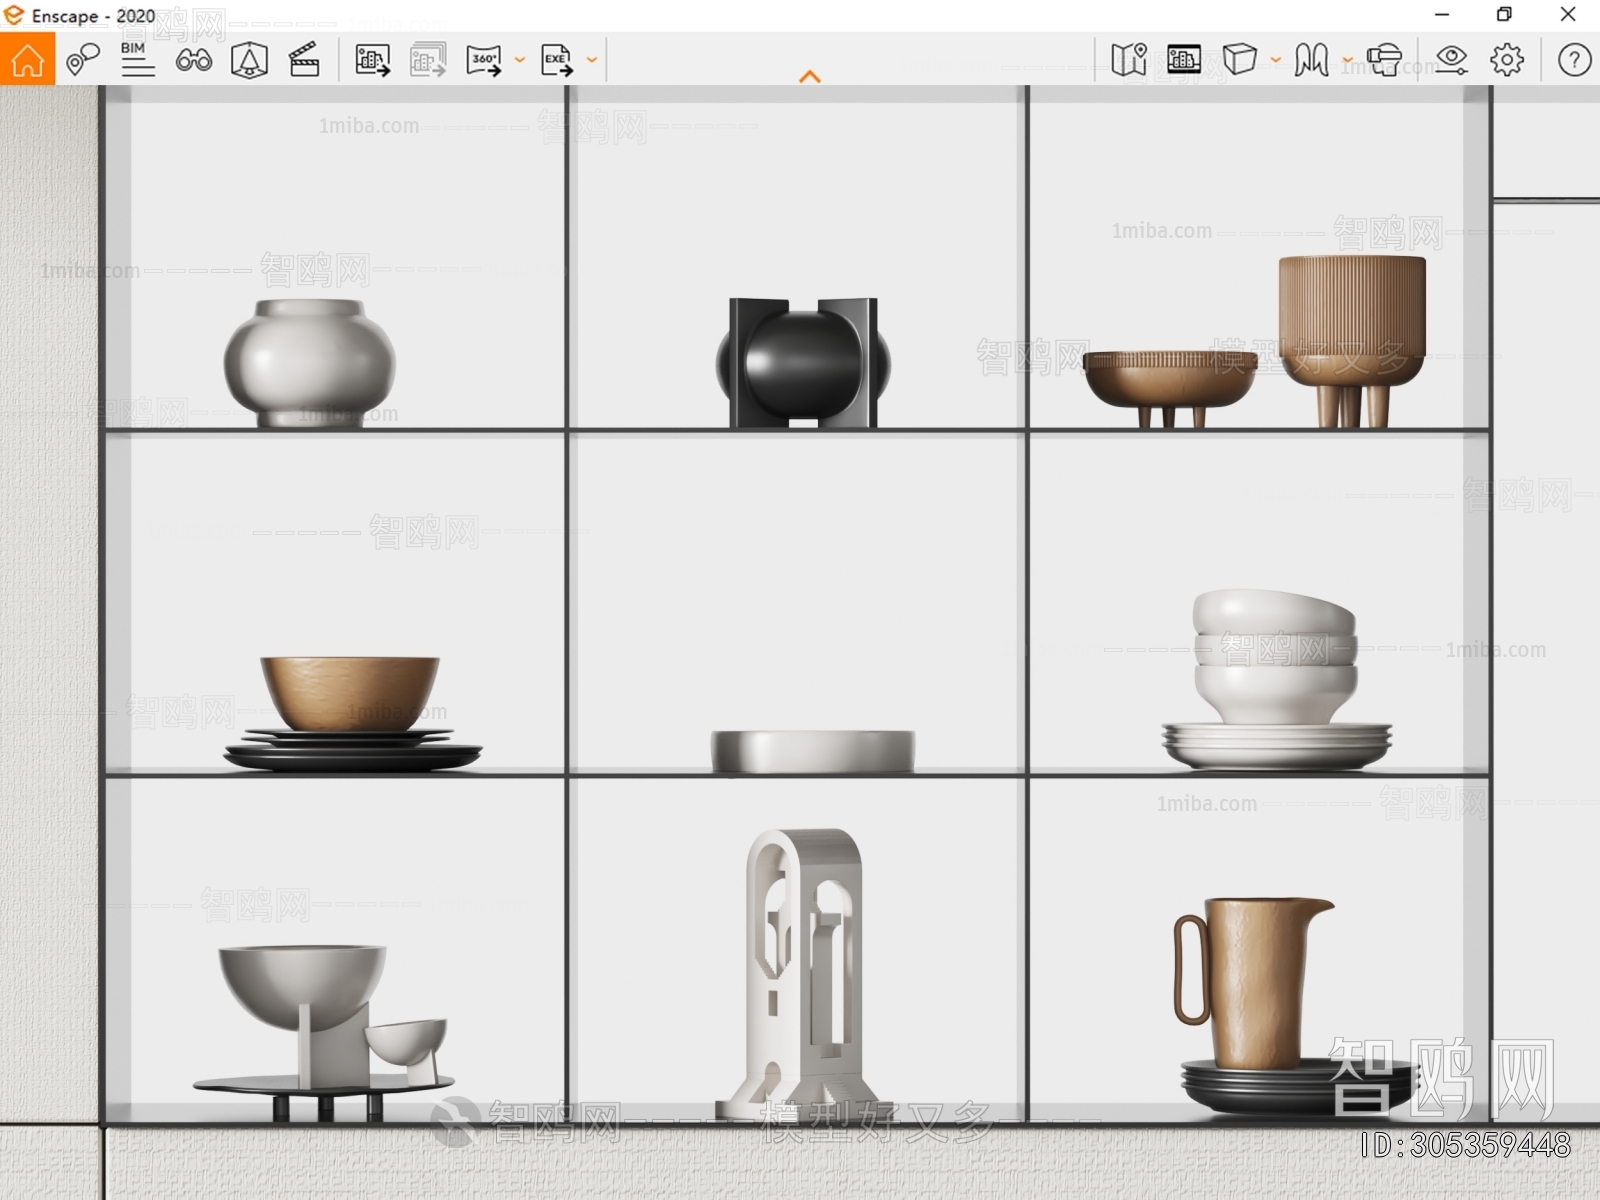Expand the projection cube dropdown arrow
The width and height of the screenshot is (1600, 1200).
point(1276,60)
